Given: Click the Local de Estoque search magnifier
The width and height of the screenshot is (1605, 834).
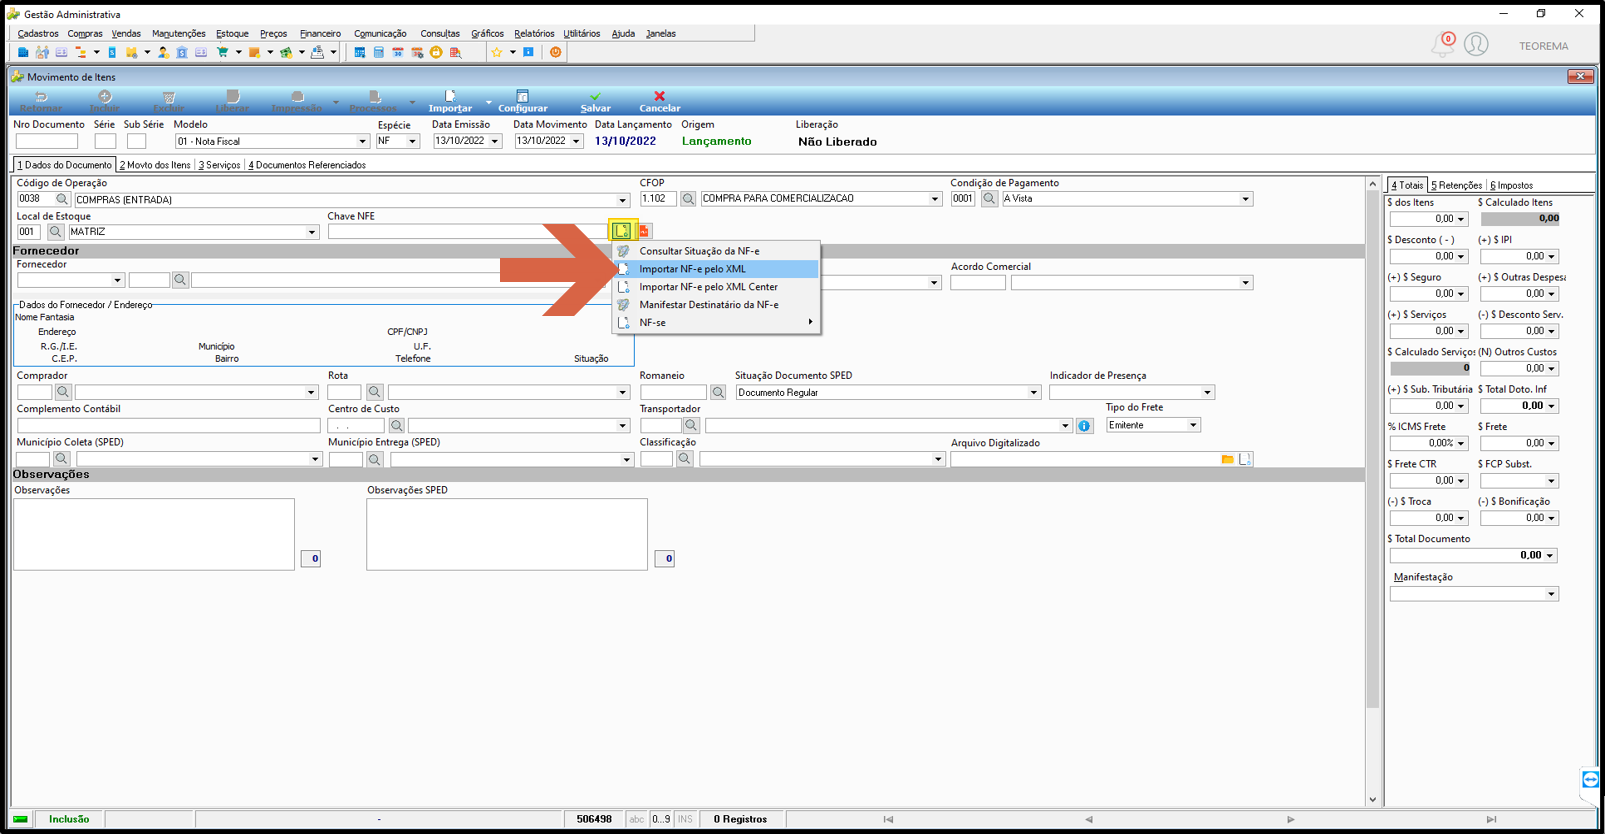Looking at the screenshot, I should pyautogui.click(x=56, y=232).
